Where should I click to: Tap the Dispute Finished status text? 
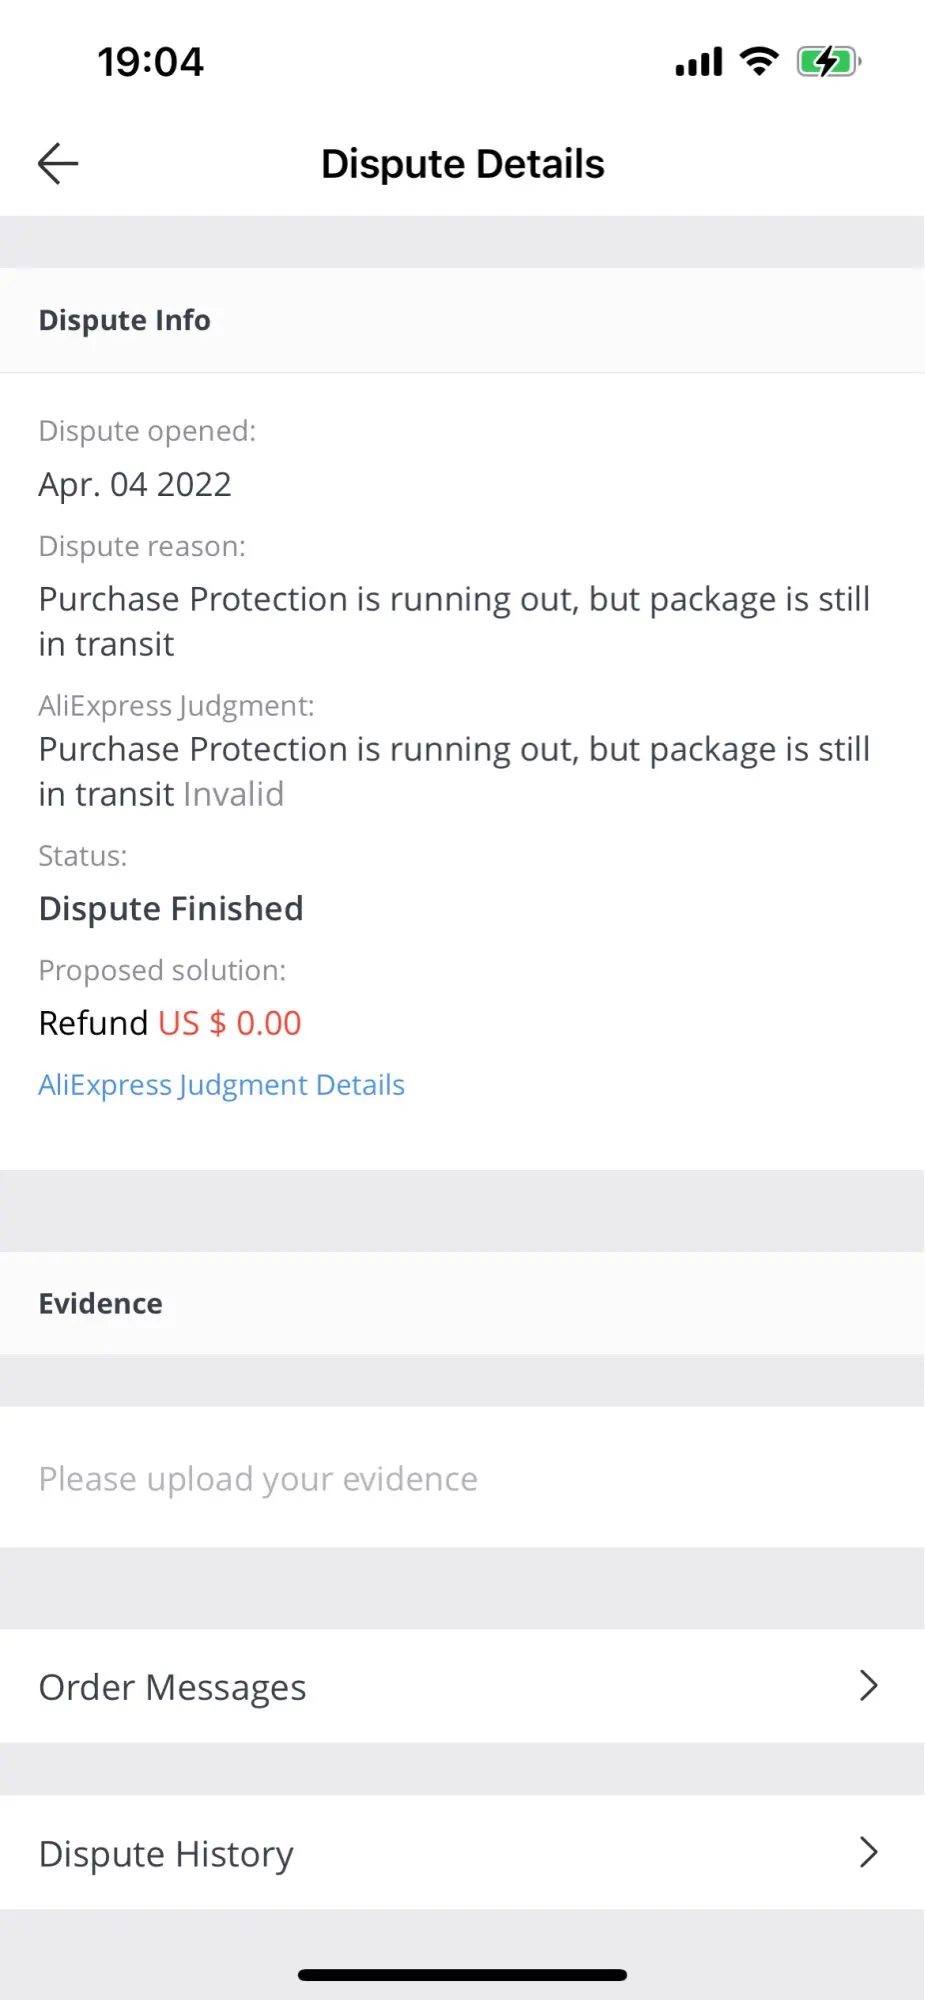click(x=171, y=909)
